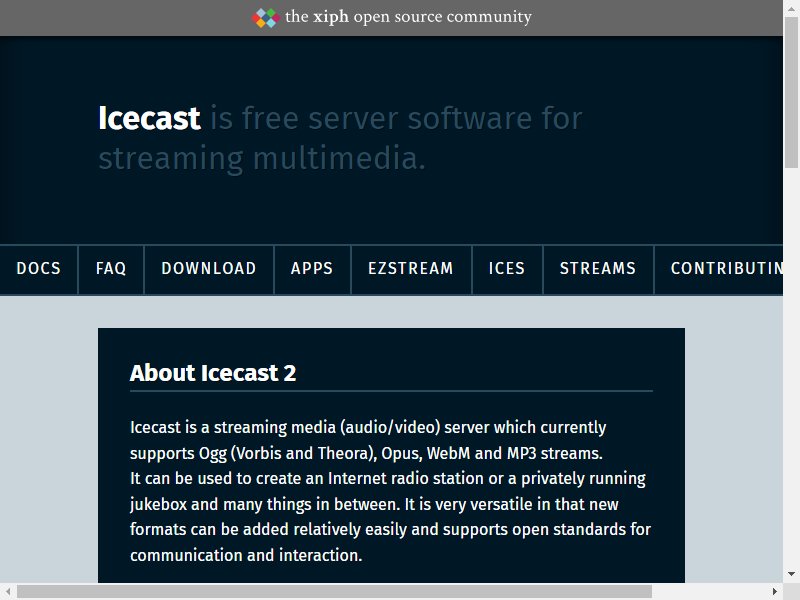
Task: Open the STREAMS directory link
Action: click(598, 269)
